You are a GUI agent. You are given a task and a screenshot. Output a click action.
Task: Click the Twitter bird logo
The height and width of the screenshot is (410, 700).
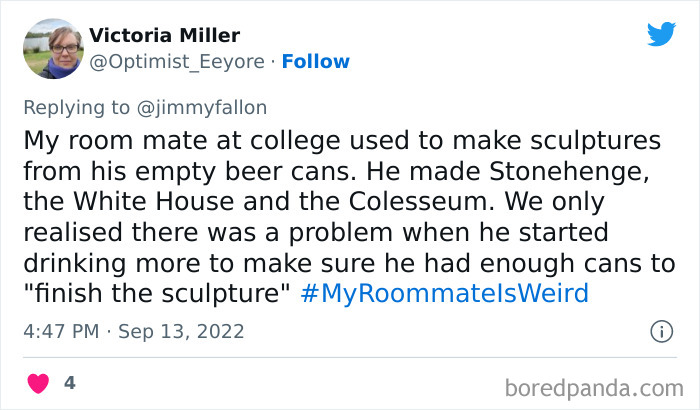point(661,34)
